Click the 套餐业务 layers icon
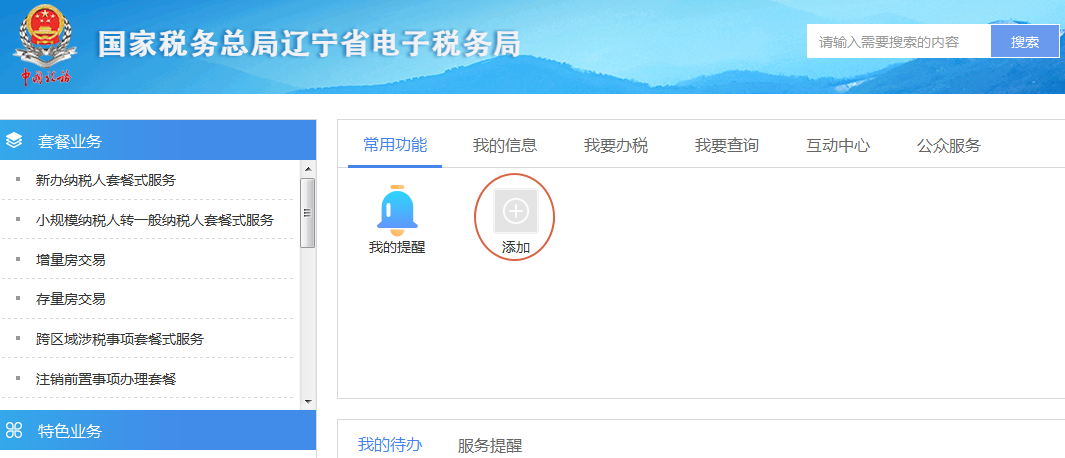Viewport: 1065px width, 458px height. tap(14, 141)
